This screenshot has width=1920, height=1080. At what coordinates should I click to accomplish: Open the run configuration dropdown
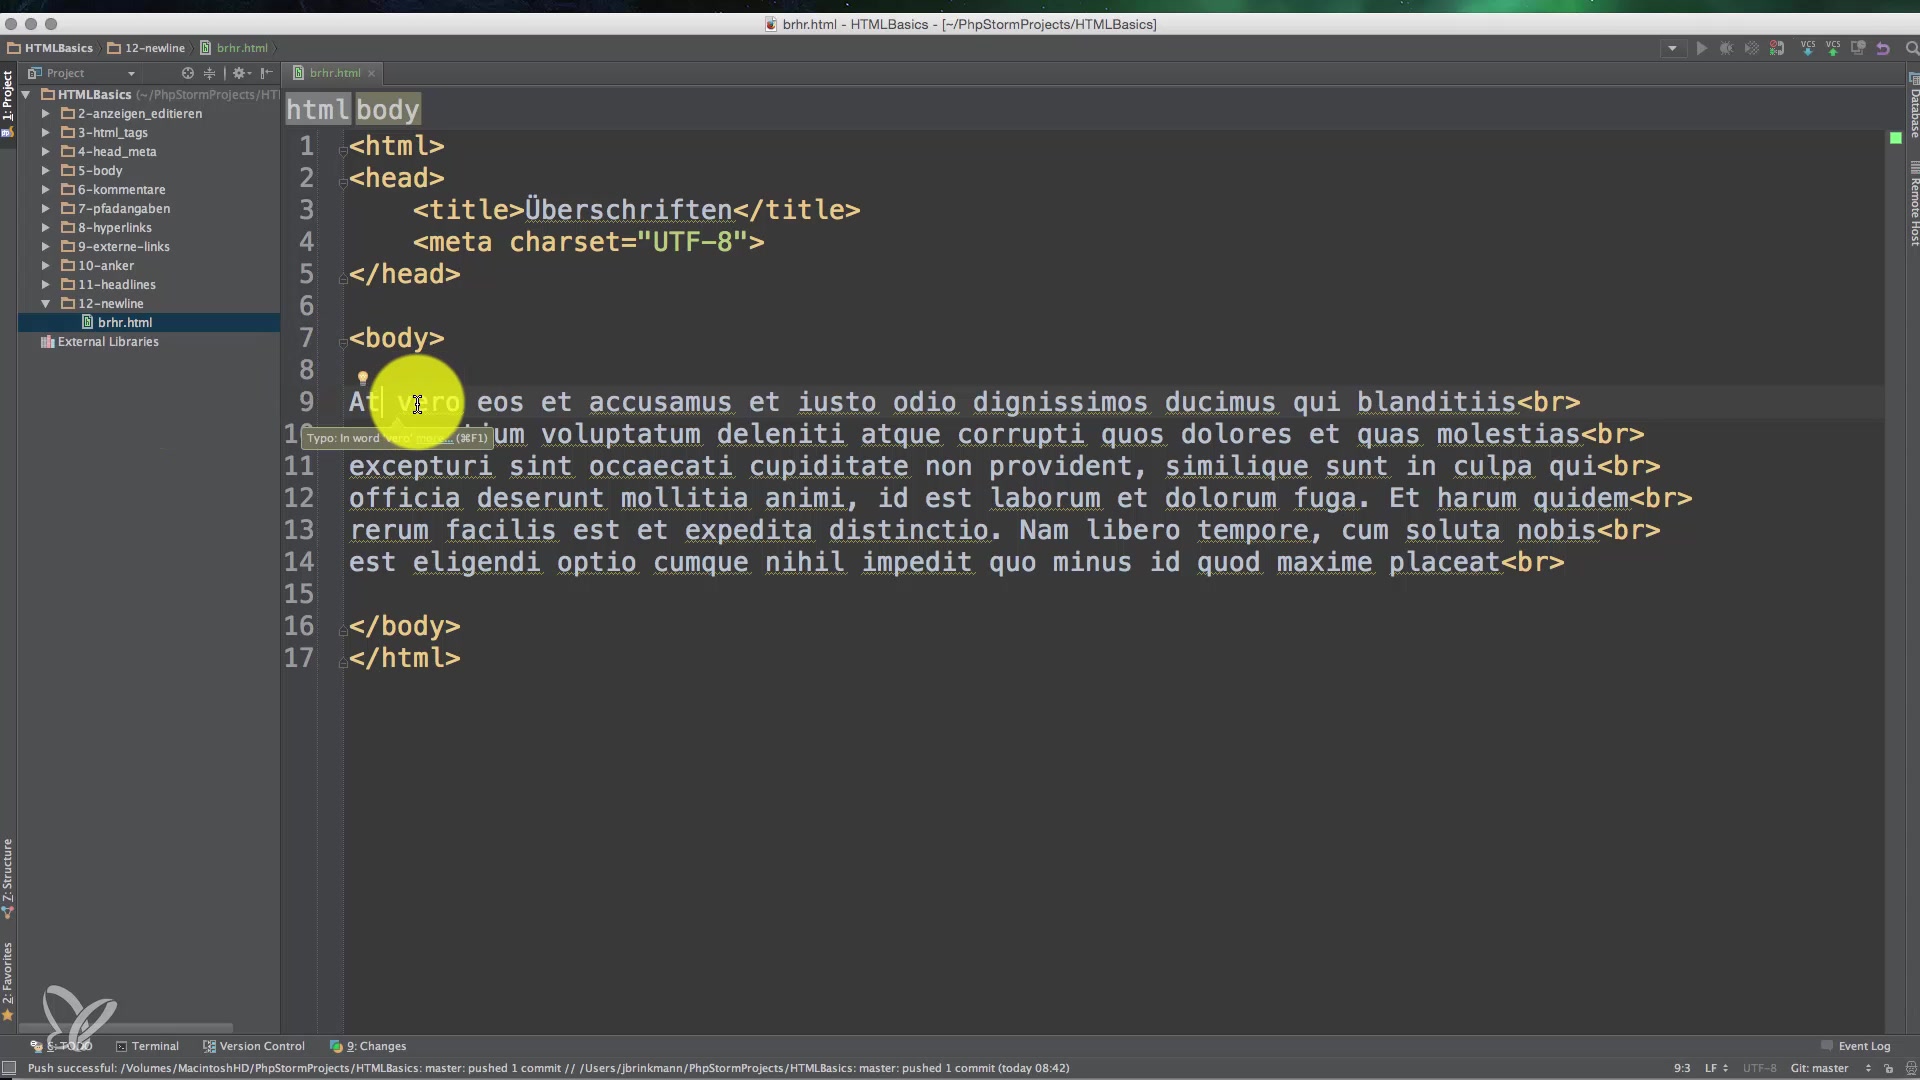point(1672,48)
